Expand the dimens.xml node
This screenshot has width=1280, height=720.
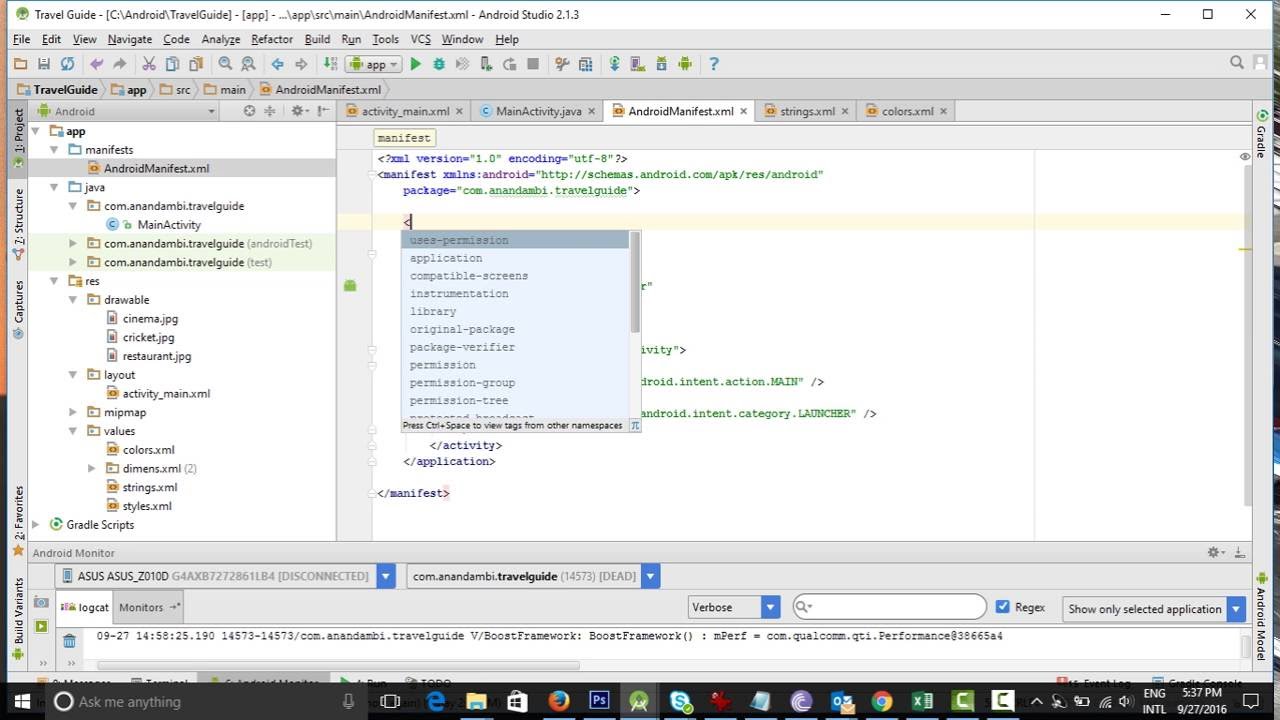click(x=92, y=468)
